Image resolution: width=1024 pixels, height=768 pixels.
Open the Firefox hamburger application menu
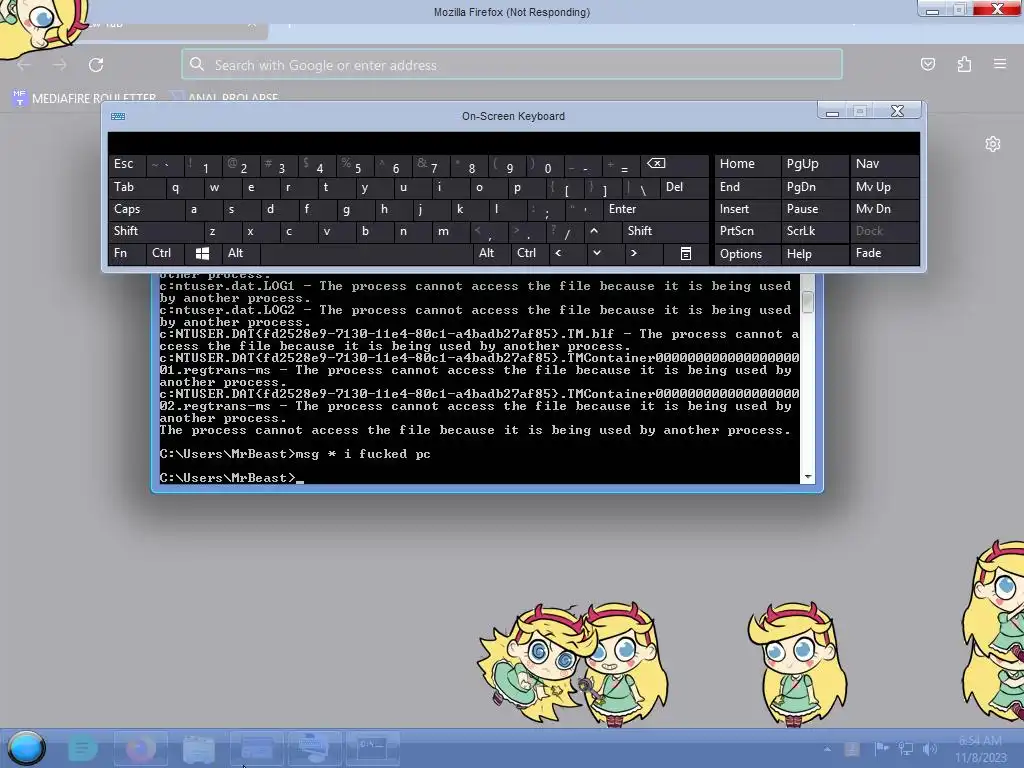coord(1000,64)
